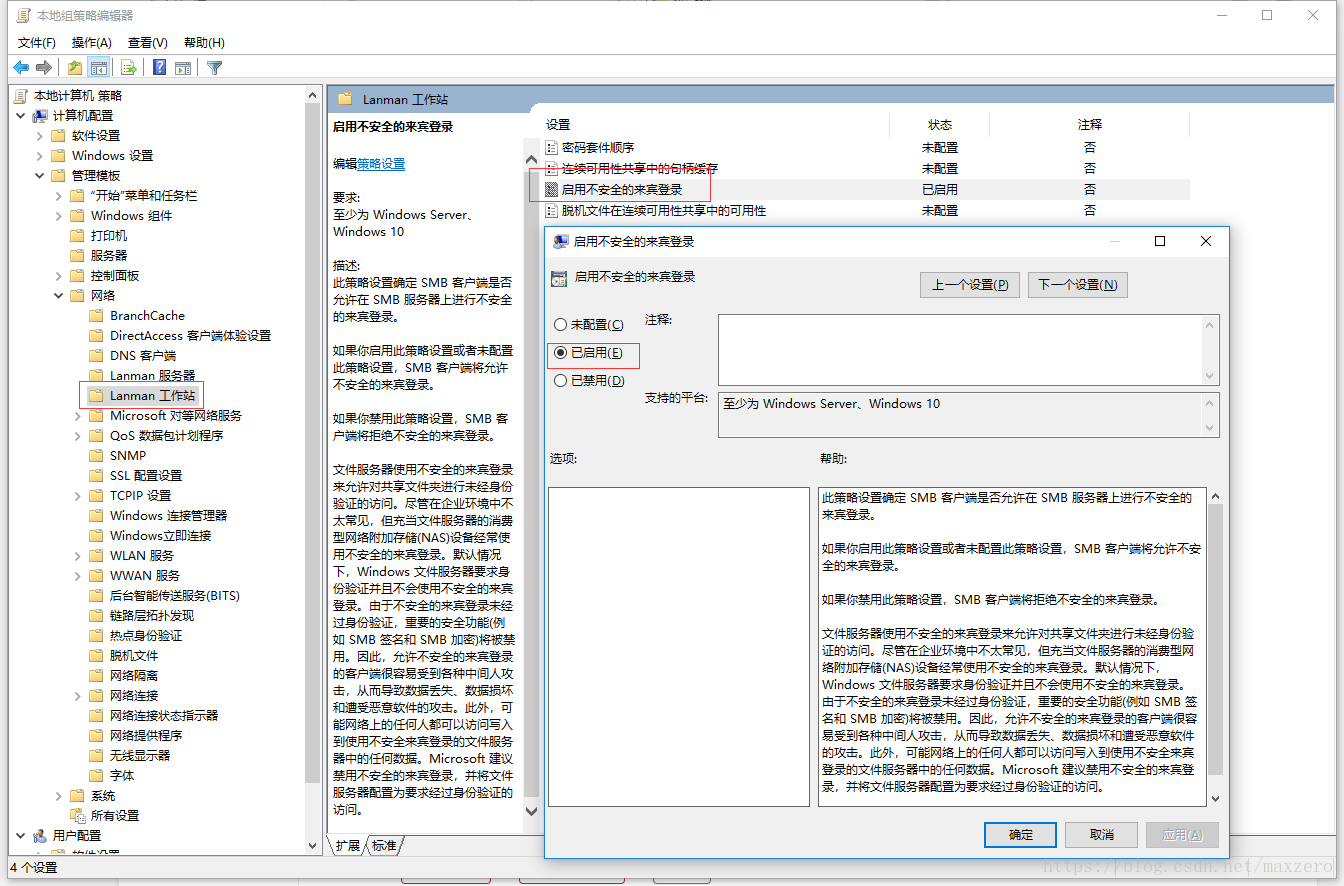This screenshot has height=886, width=1344.
Task: Select the 已禁用 radio button
Action: (x=560, y=380)
